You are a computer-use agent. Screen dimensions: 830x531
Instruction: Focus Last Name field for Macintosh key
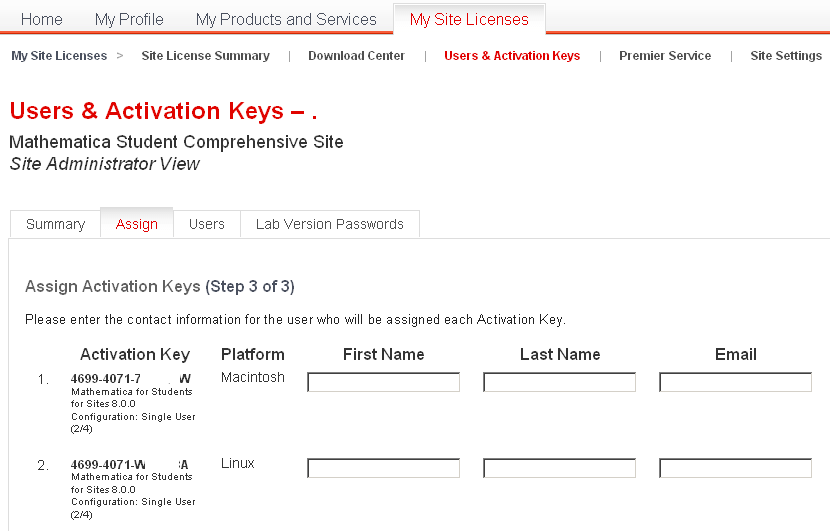click(x=559, y=382)
